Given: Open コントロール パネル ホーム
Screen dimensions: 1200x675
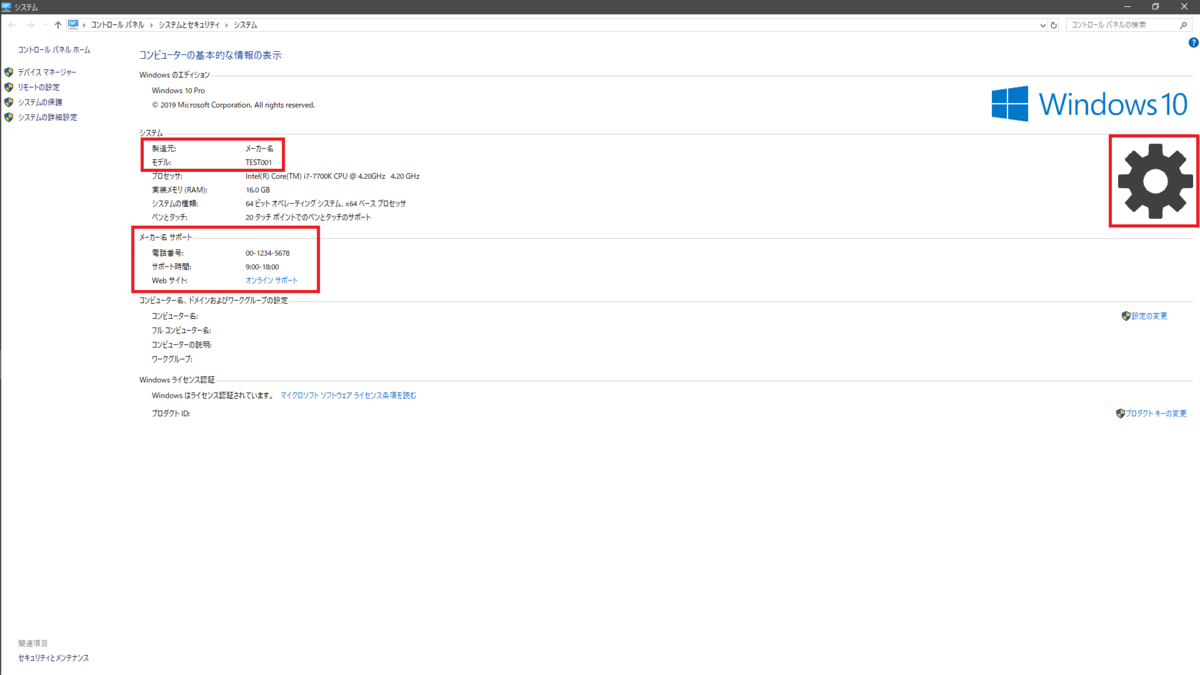Looking at the screenshot, I should point(54,50).
